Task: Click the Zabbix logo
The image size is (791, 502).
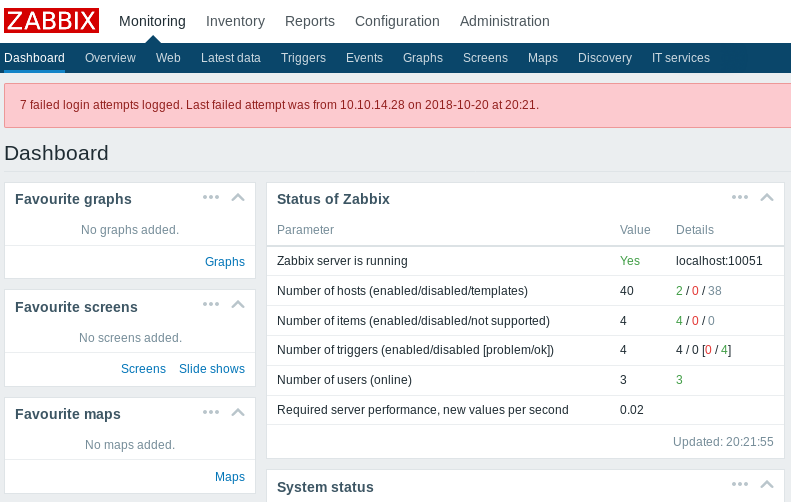Action: pyautogui.click(x=52, y=21)
